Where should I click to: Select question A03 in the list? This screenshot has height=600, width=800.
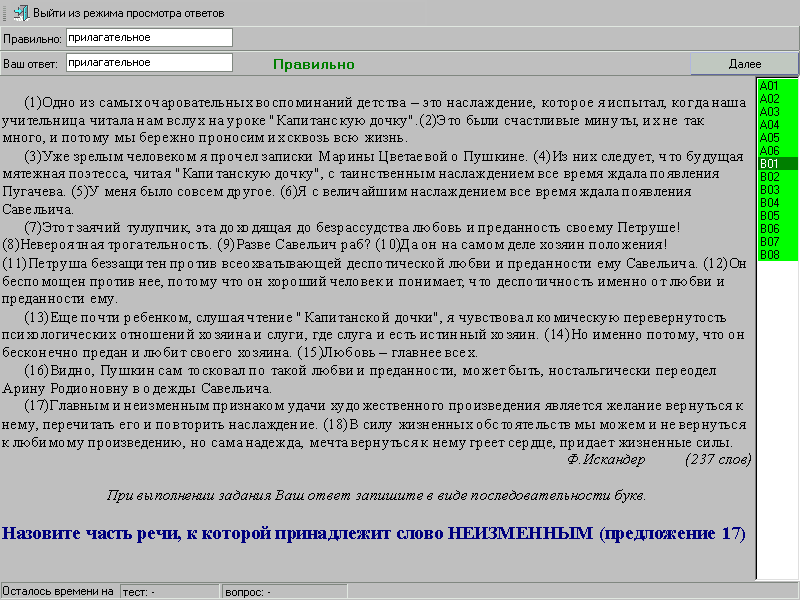click(x=777, y=112)
